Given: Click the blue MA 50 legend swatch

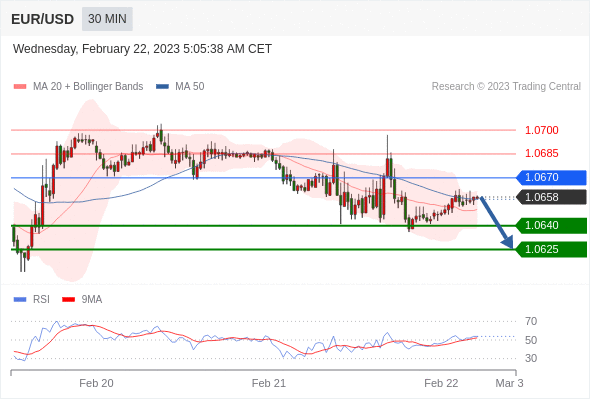Looking at the screenshot, I should [x=163, y=87].
